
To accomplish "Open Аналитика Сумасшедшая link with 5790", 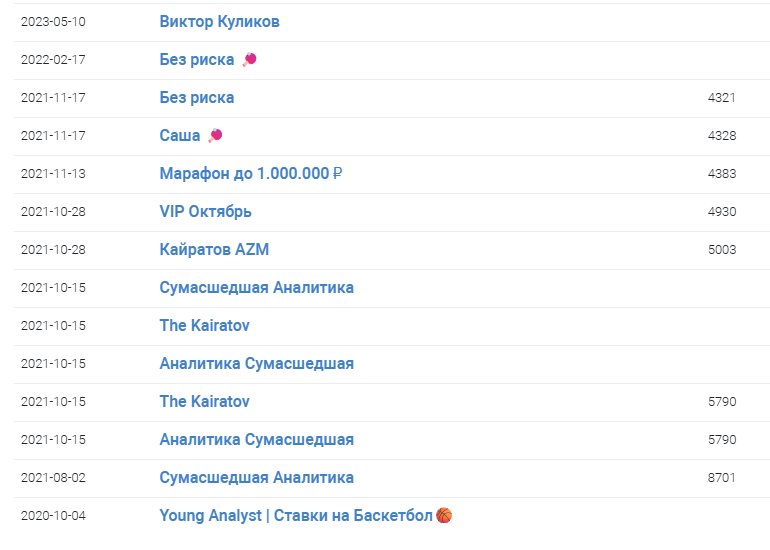I will pos(256,440).
